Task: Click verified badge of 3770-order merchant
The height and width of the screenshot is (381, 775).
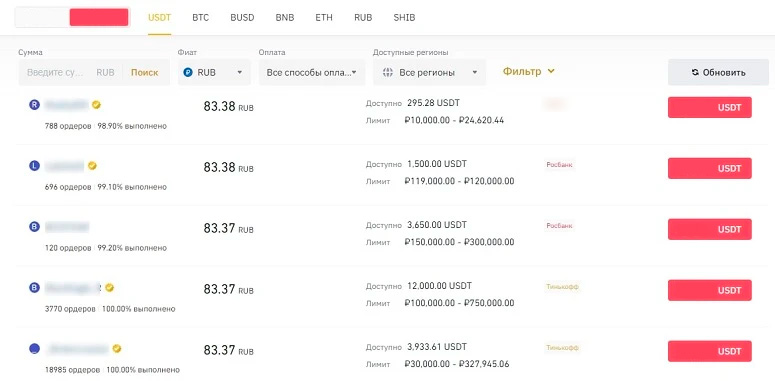Action: pyautogui.click(x=109, y=288)
